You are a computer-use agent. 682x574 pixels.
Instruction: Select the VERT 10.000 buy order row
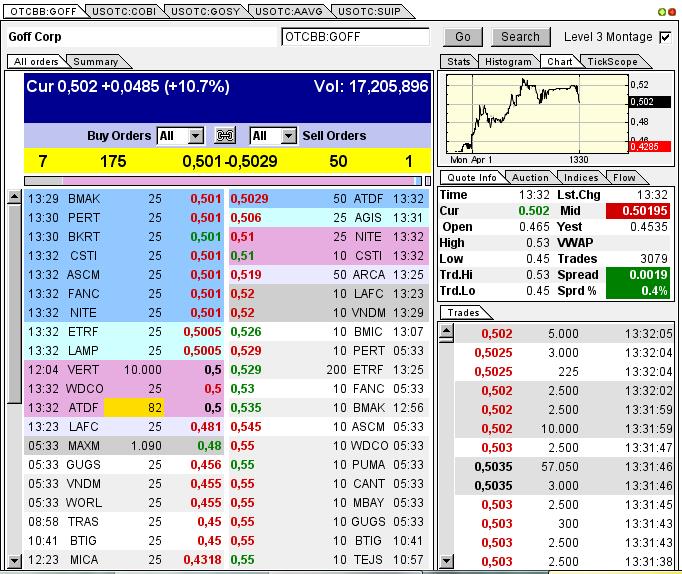point(124,370)
